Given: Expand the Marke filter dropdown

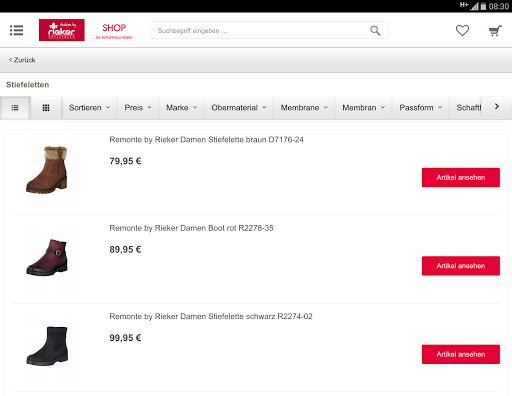Looking at the screenshot, I should [x=181, y=108].
